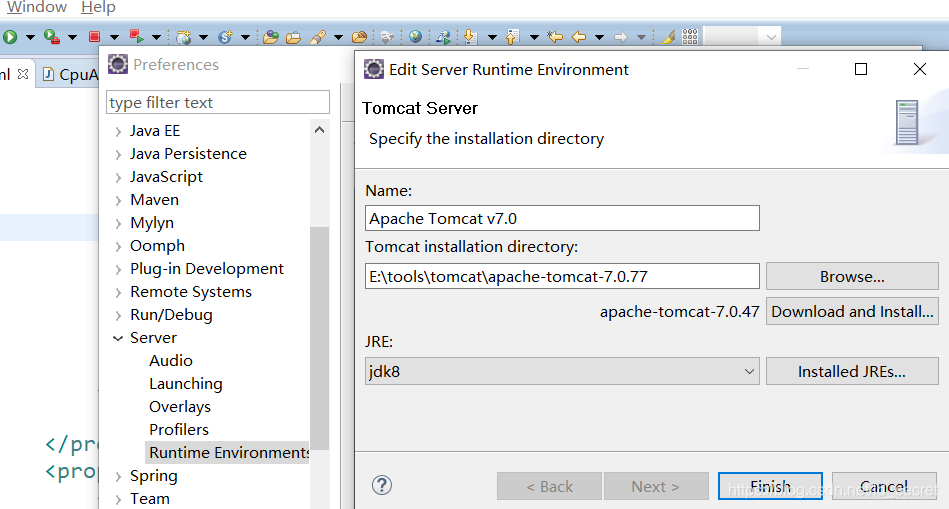This screenshot has width=949, height=509.
Task: Click the New Dynamic Web Project icon
Action: click(x=184, y=38)
